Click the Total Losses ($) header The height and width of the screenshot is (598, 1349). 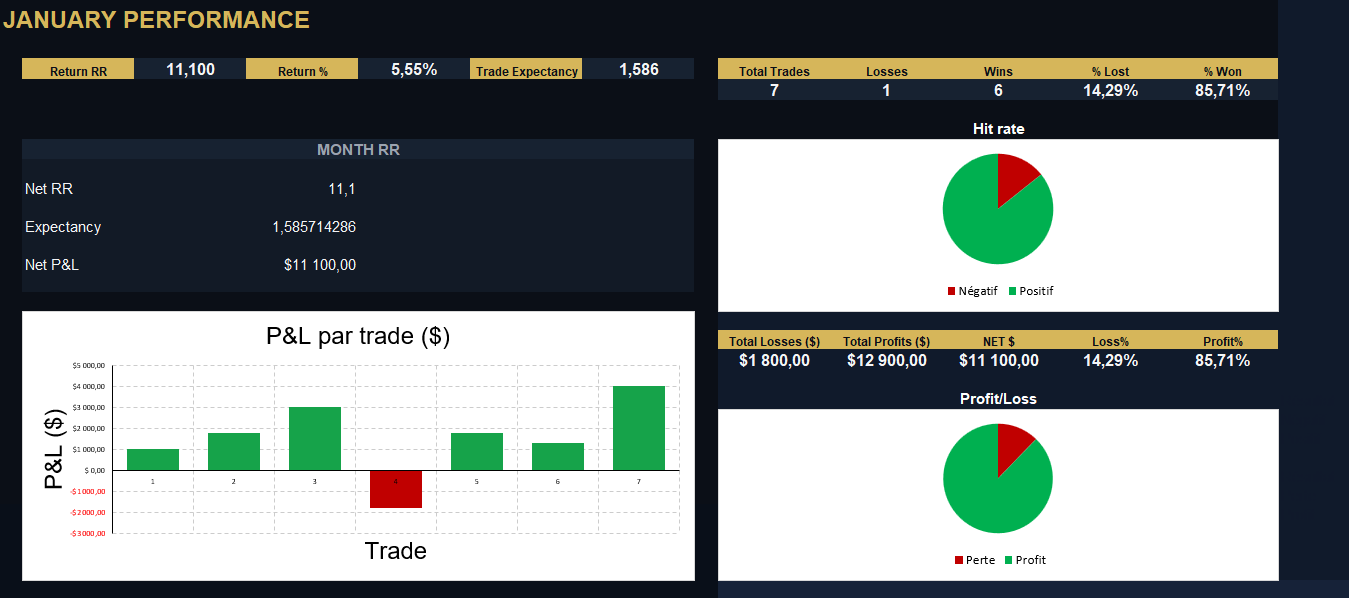774,341
